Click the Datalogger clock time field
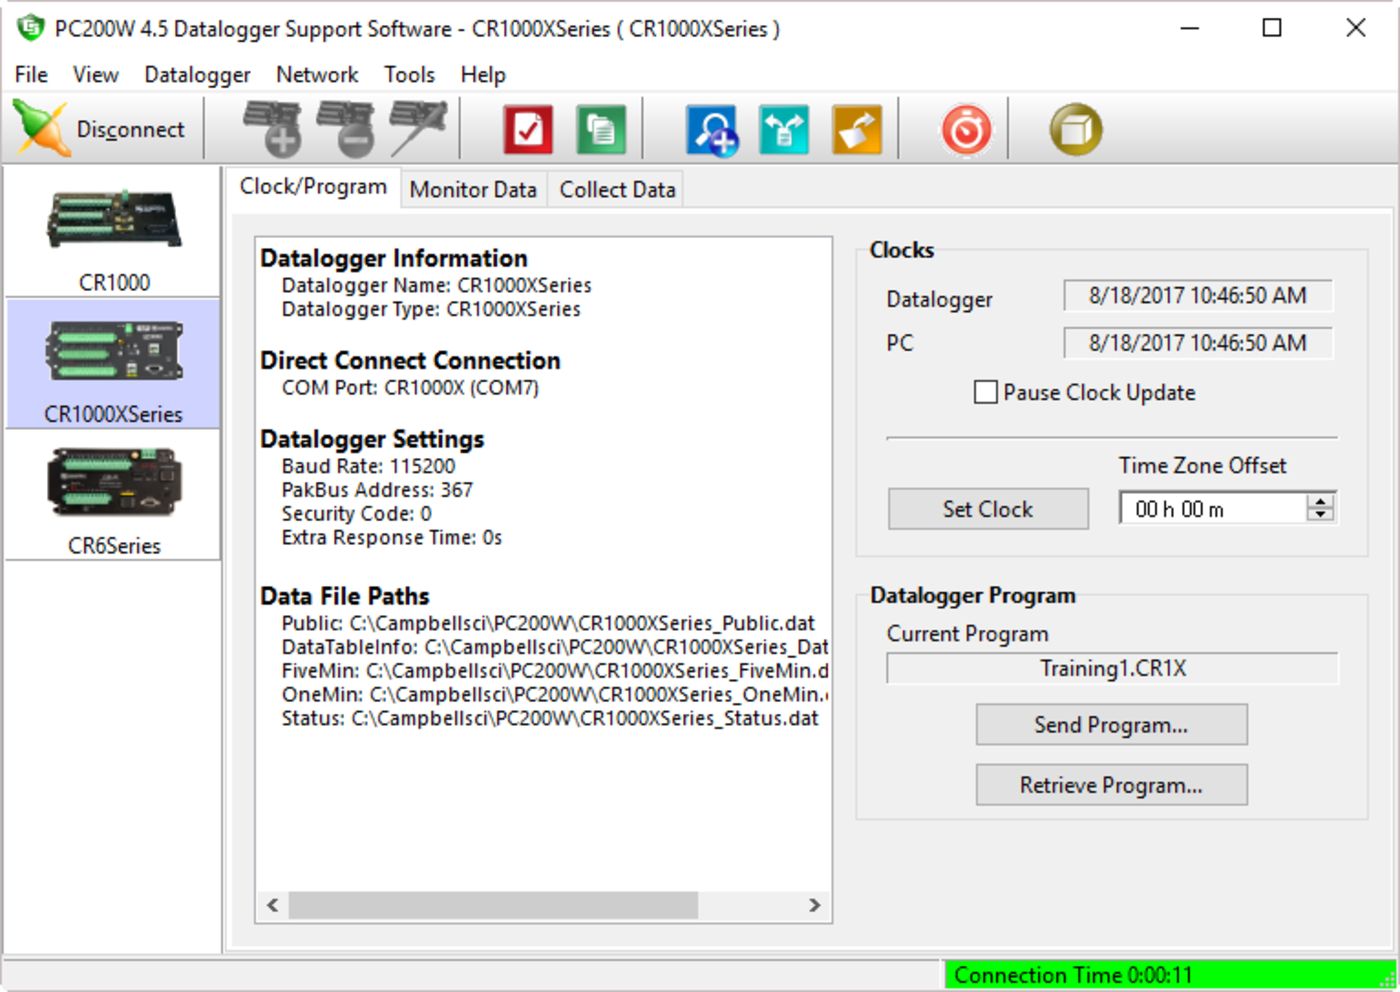The height and width of the screenshot is (992, 1400). click(1198, 295)
